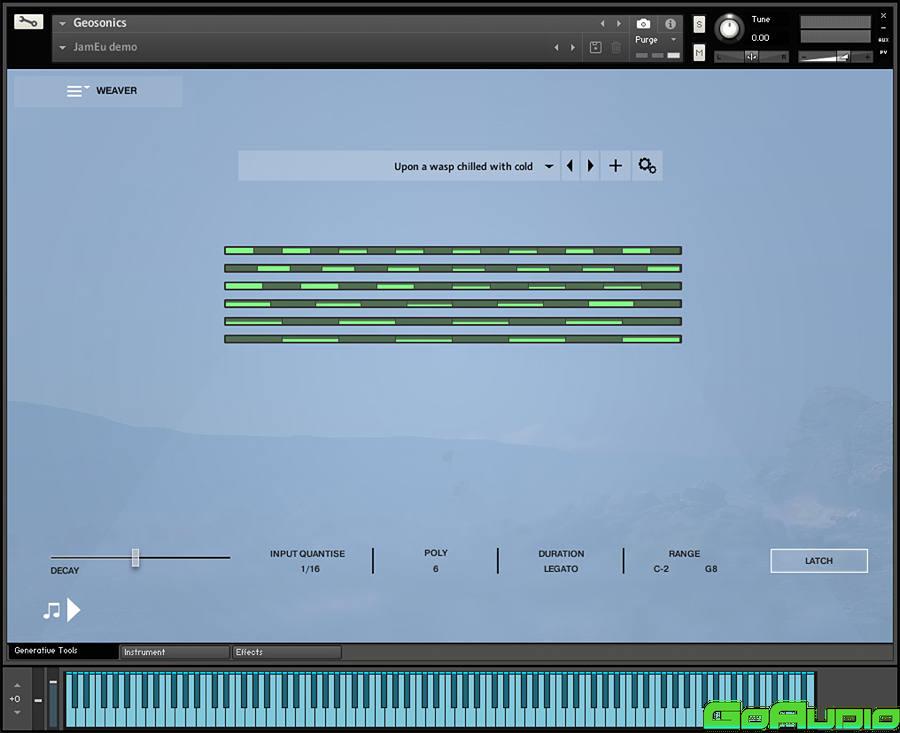Expand the Geosonics instrument dropdown arrow
900x733 pixels.
63,24
